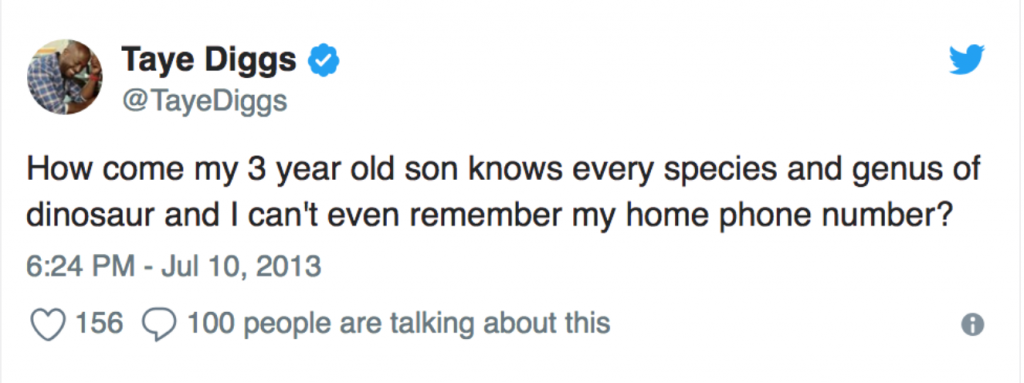Click the reply speech bubble icon
The width and height of the screenshot is (1024, 383).
[159, 324]
